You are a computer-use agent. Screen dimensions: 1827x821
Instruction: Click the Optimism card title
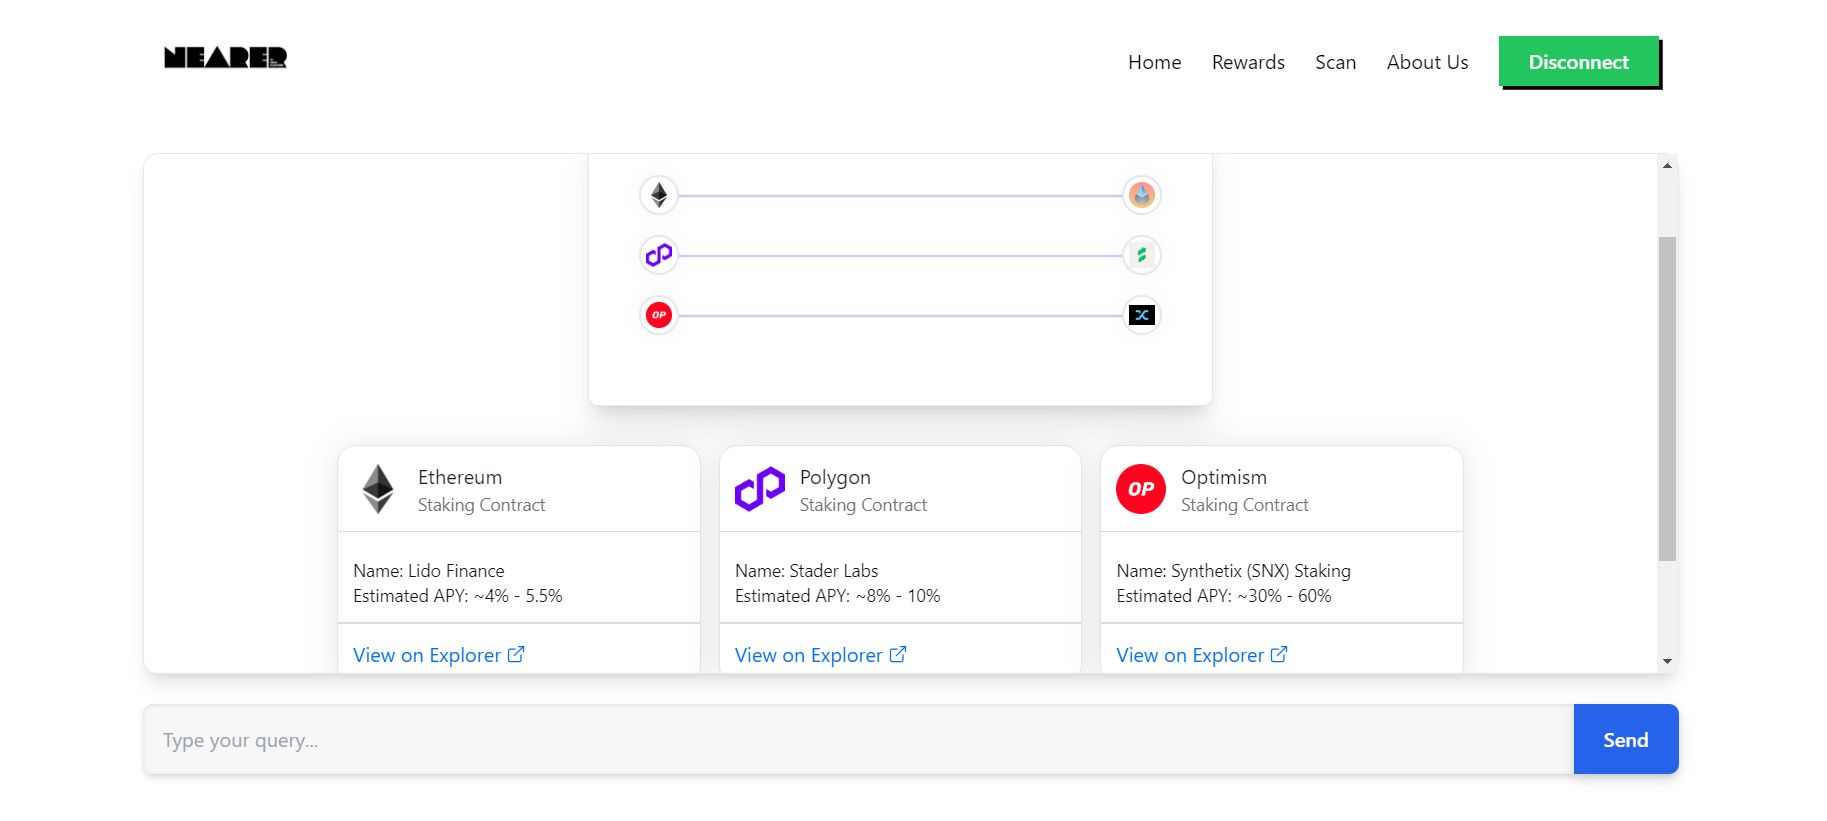1224,477
